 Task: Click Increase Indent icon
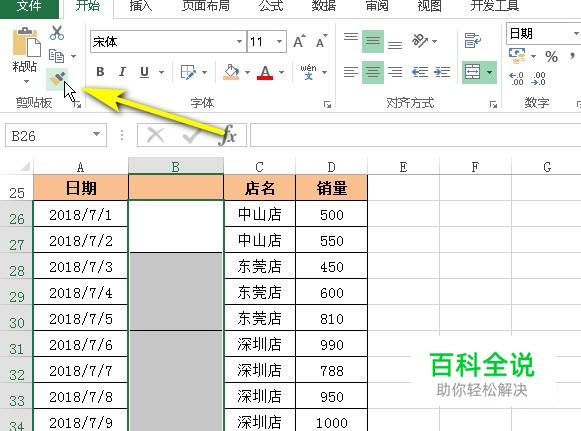coord(442,72)
